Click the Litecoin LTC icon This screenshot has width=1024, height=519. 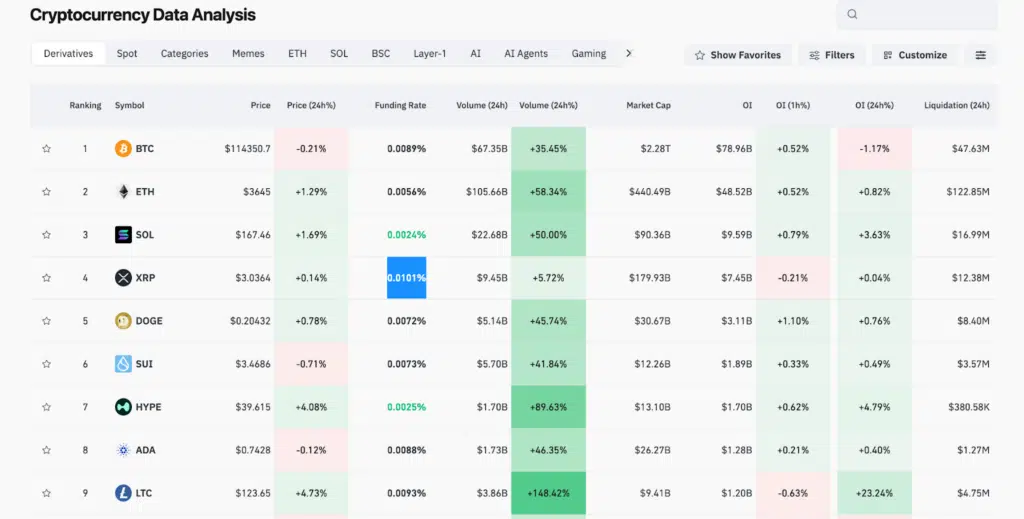[x=123, y=493]
